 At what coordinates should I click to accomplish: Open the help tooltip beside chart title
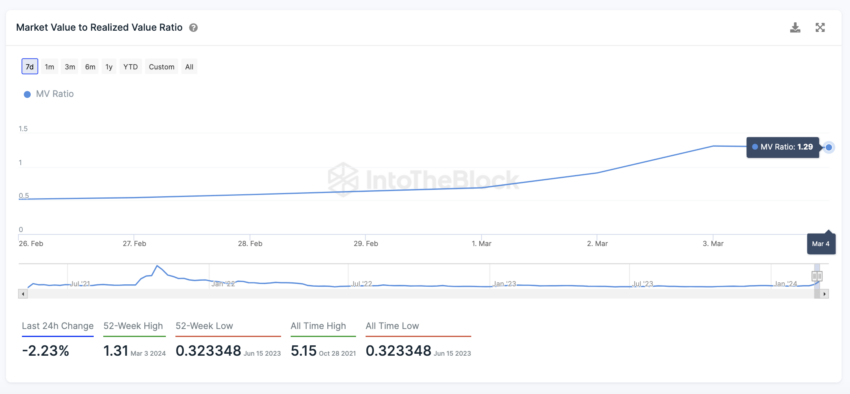click(x=193, y=28)
